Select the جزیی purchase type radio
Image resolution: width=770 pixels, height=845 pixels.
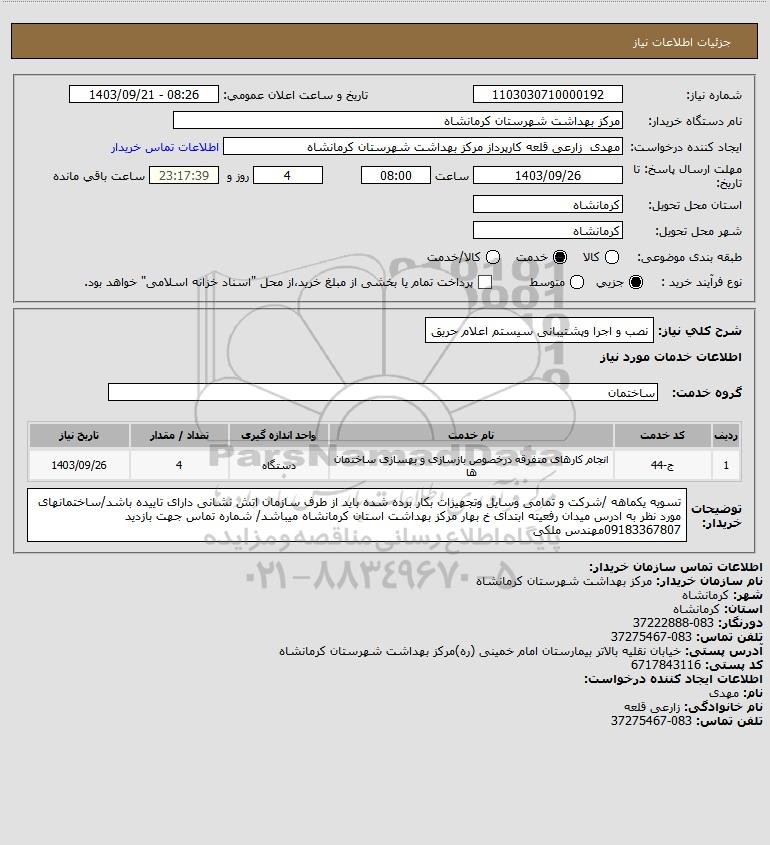click(x=636, y=282)
